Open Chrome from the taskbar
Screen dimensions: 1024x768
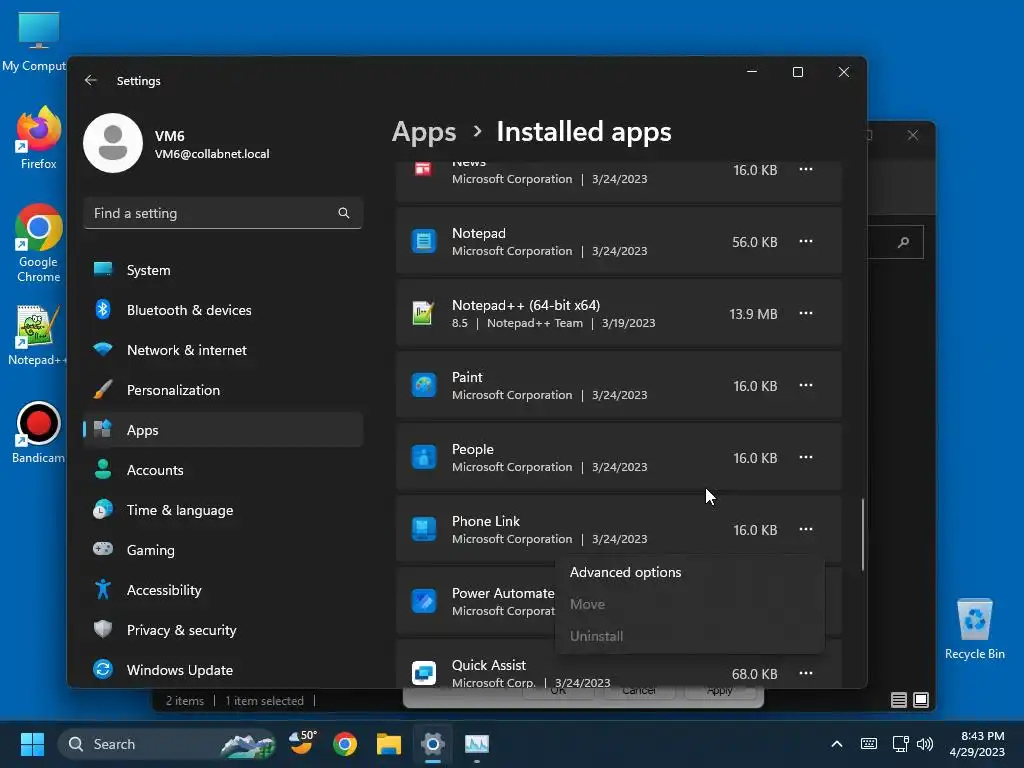tap(345, 744)
